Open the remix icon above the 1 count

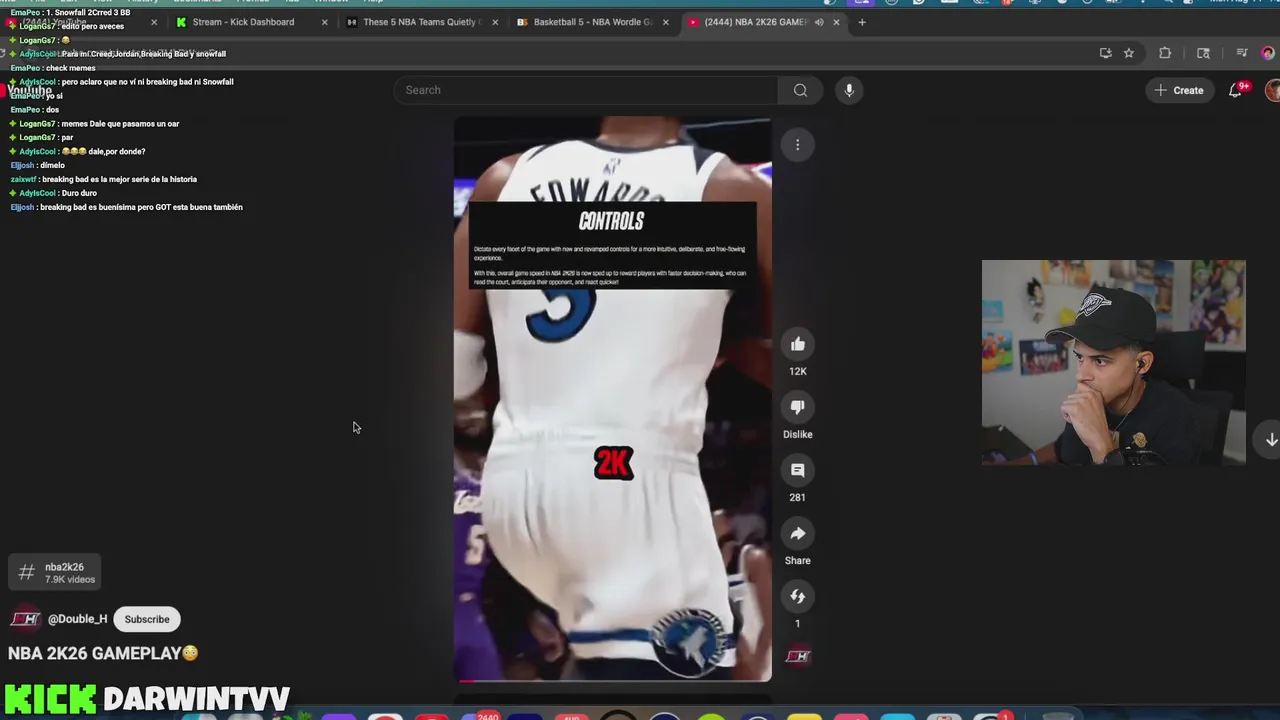pyautogui.click(x=797, y=597)
